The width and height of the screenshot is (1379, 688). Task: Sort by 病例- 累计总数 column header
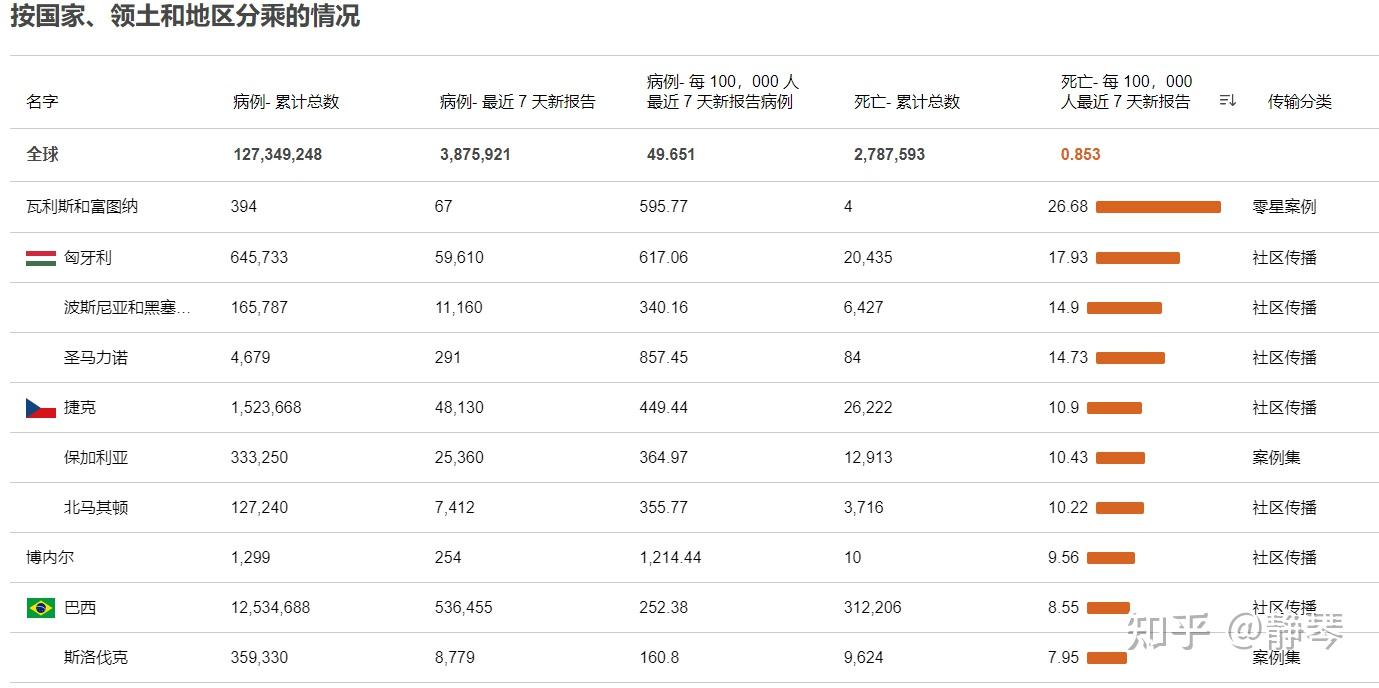pyautogui.click(x=286, y=102)
